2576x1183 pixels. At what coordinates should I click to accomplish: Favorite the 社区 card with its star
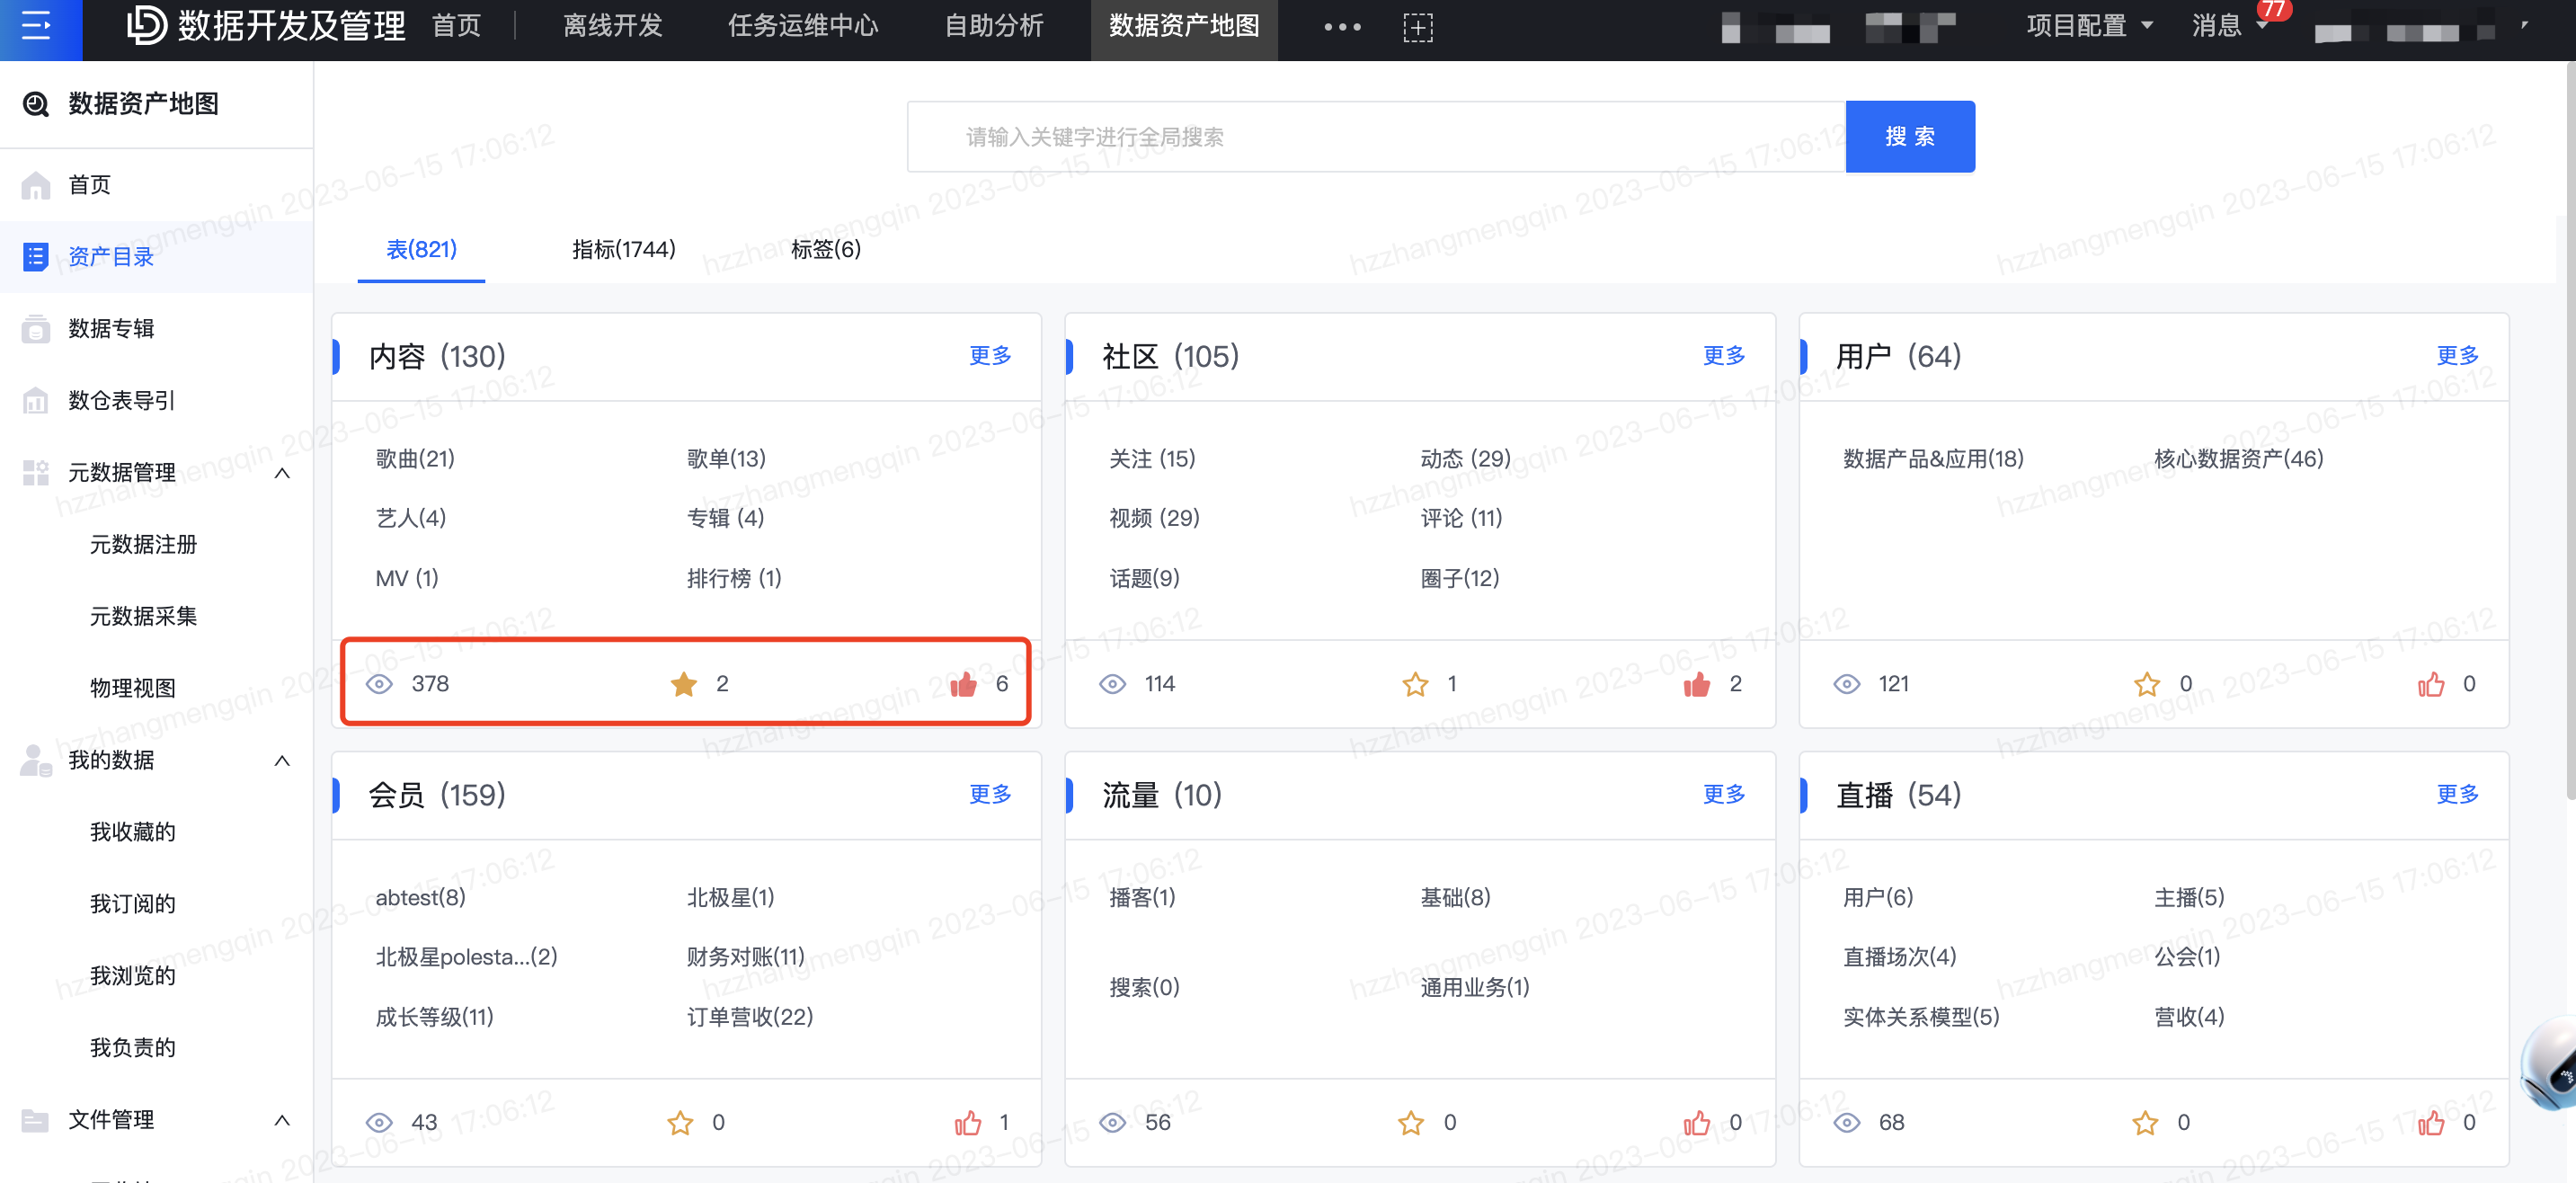(1415, 684)
